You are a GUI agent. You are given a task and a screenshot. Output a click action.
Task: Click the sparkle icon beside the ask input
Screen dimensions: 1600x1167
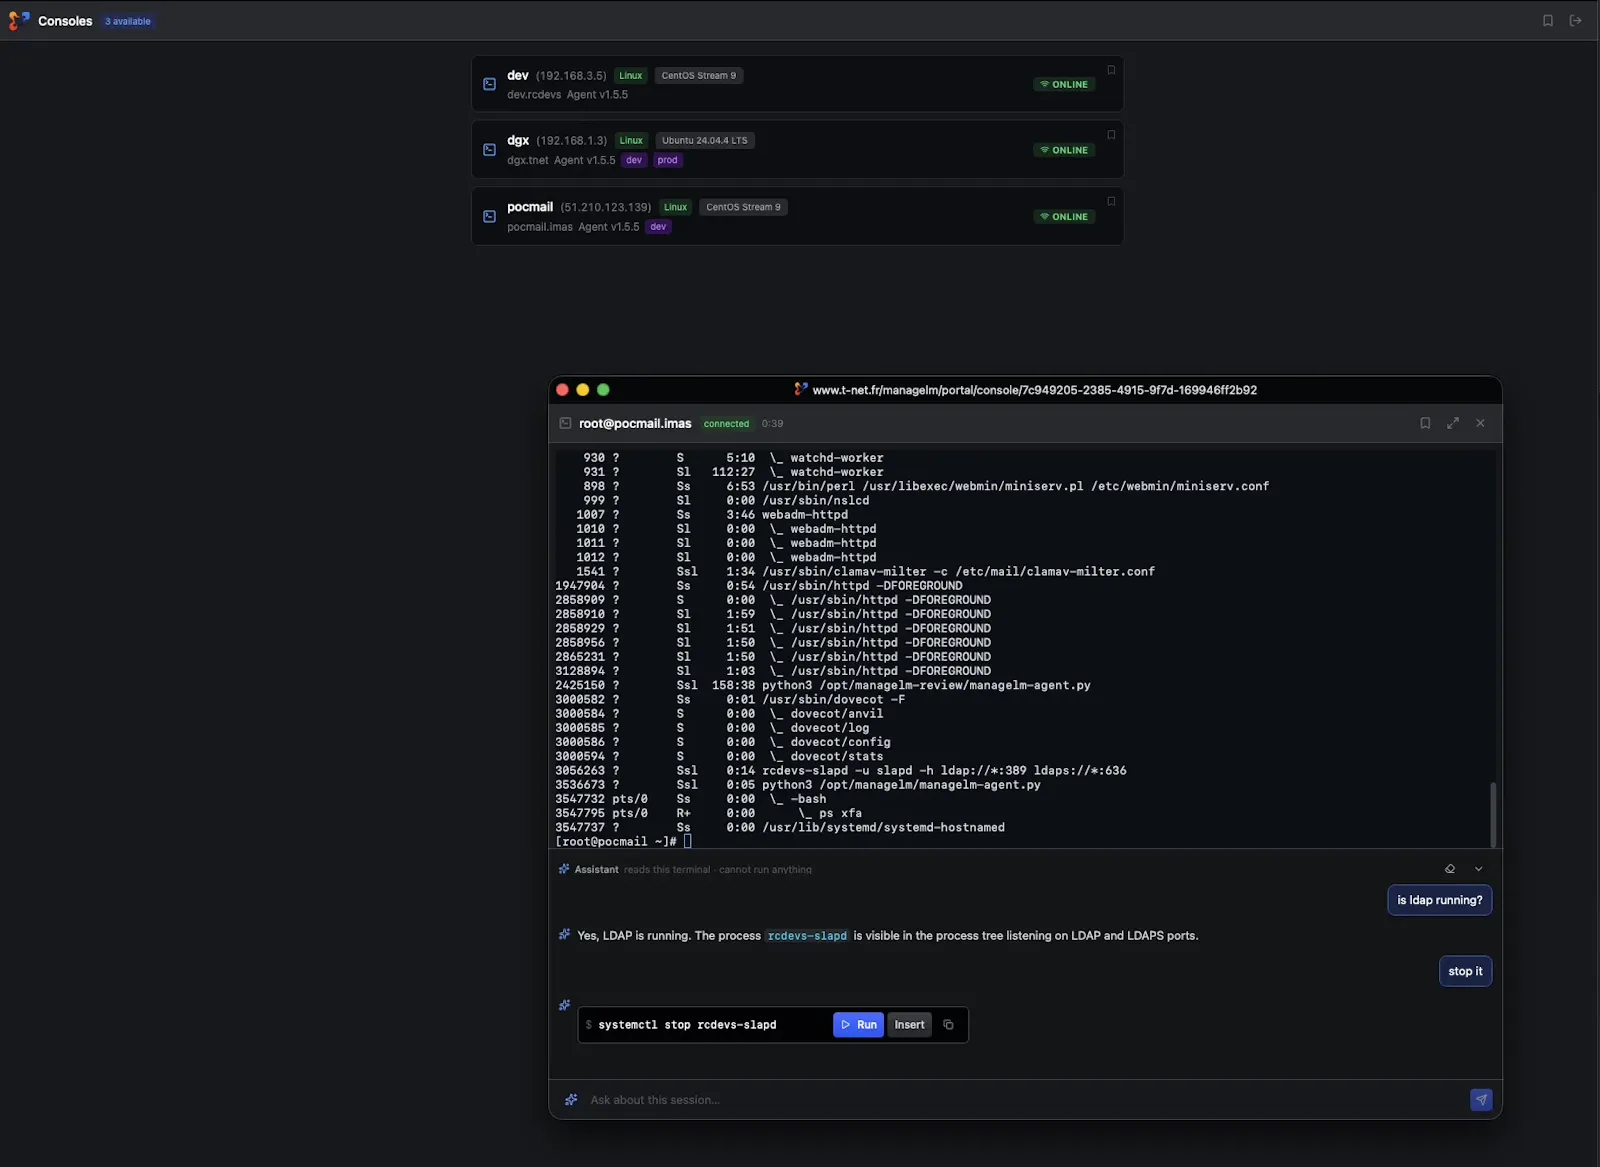coord(571,1100)
